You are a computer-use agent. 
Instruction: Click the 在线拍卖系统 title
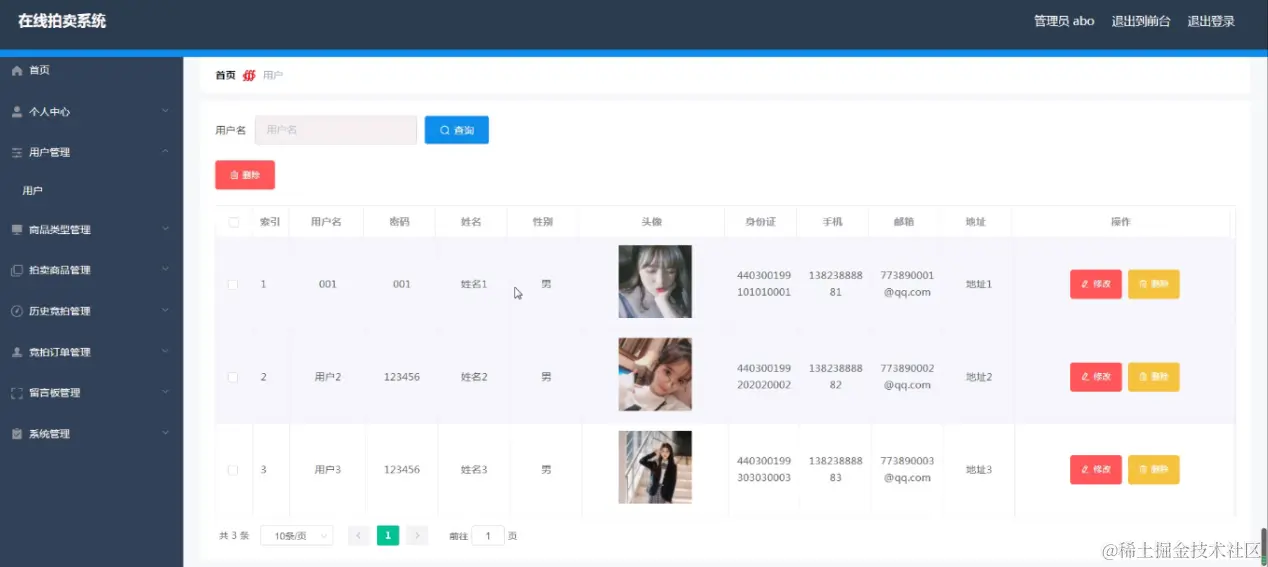tap(62, 21)
